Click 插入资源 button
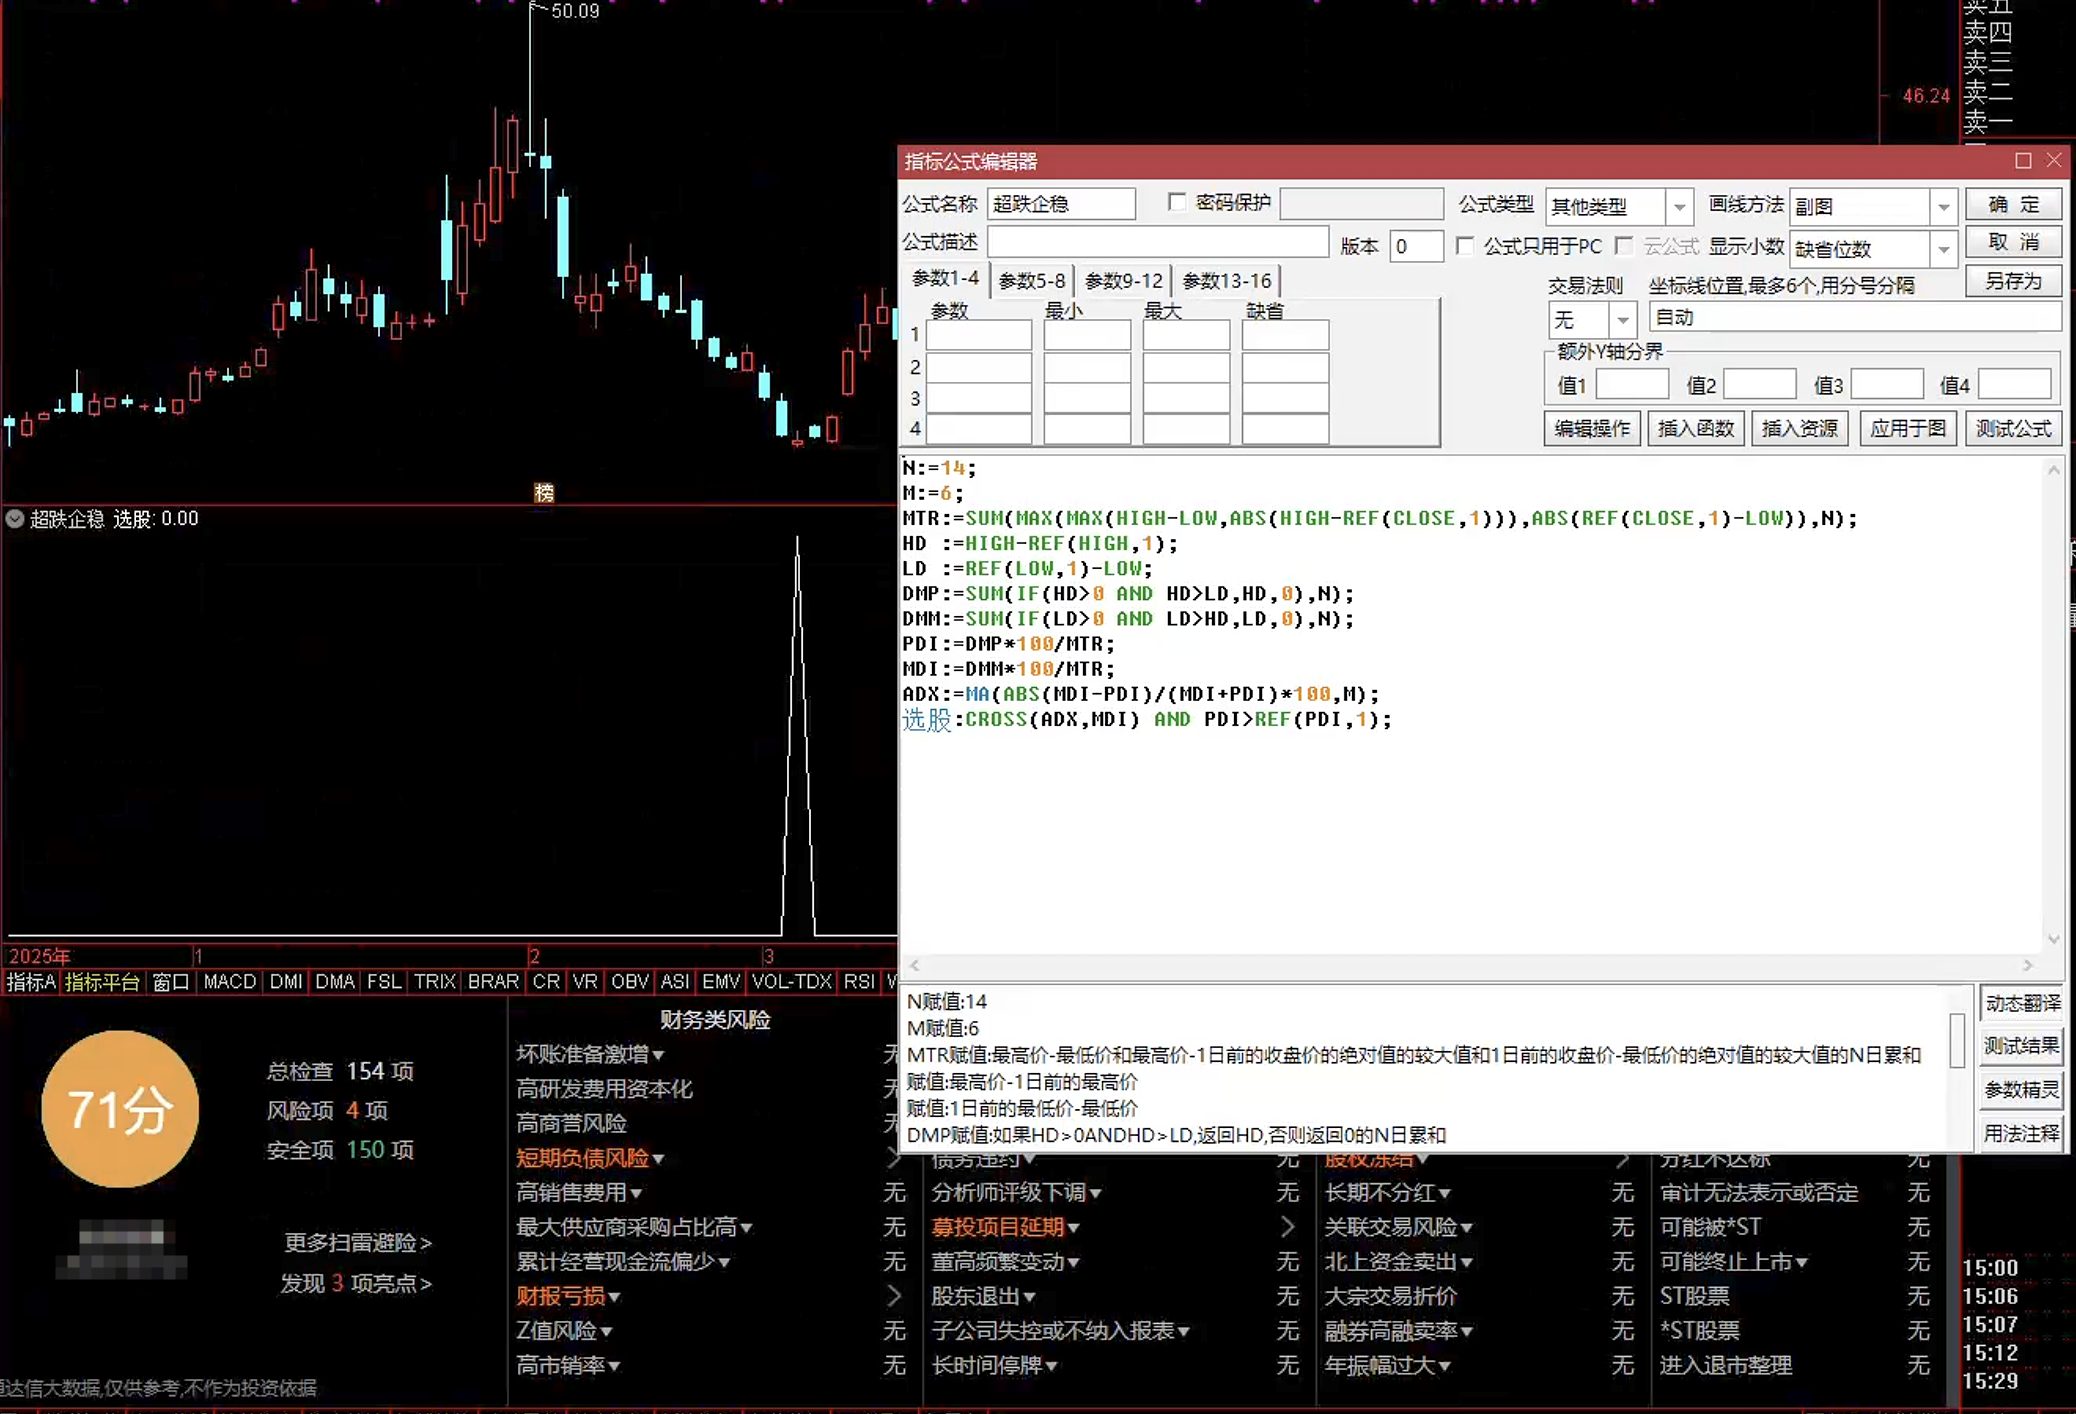2076x1414 pixels. 1800,428
